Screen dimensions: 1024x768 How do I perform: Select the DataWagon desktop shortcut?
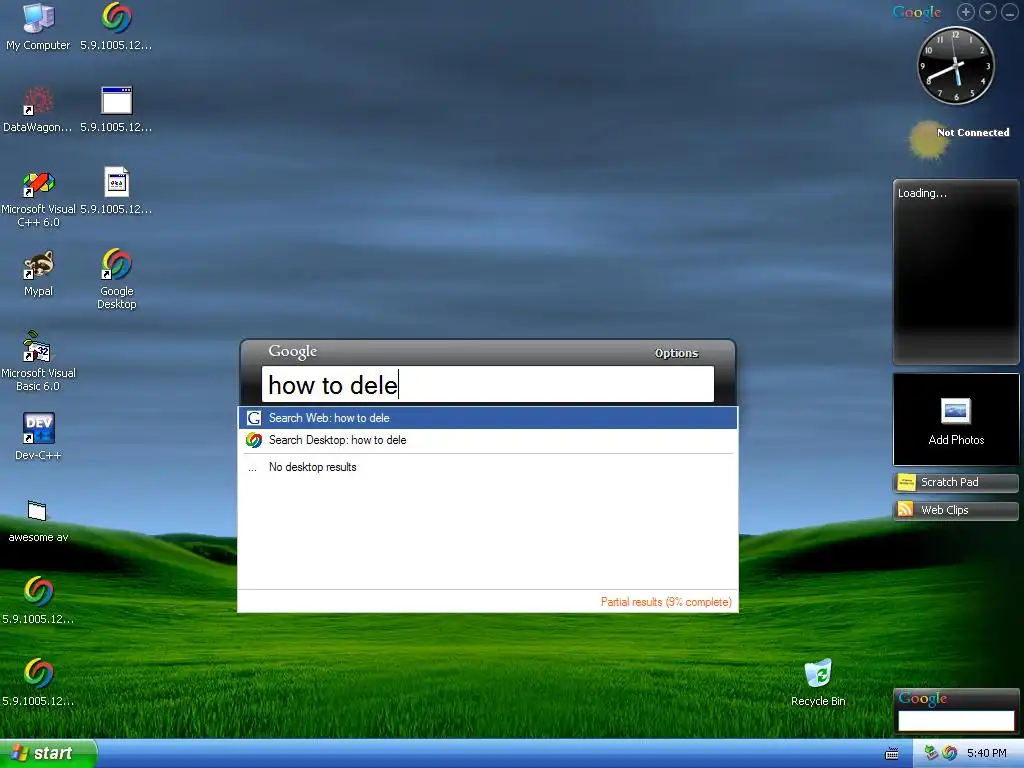[38, 108]
